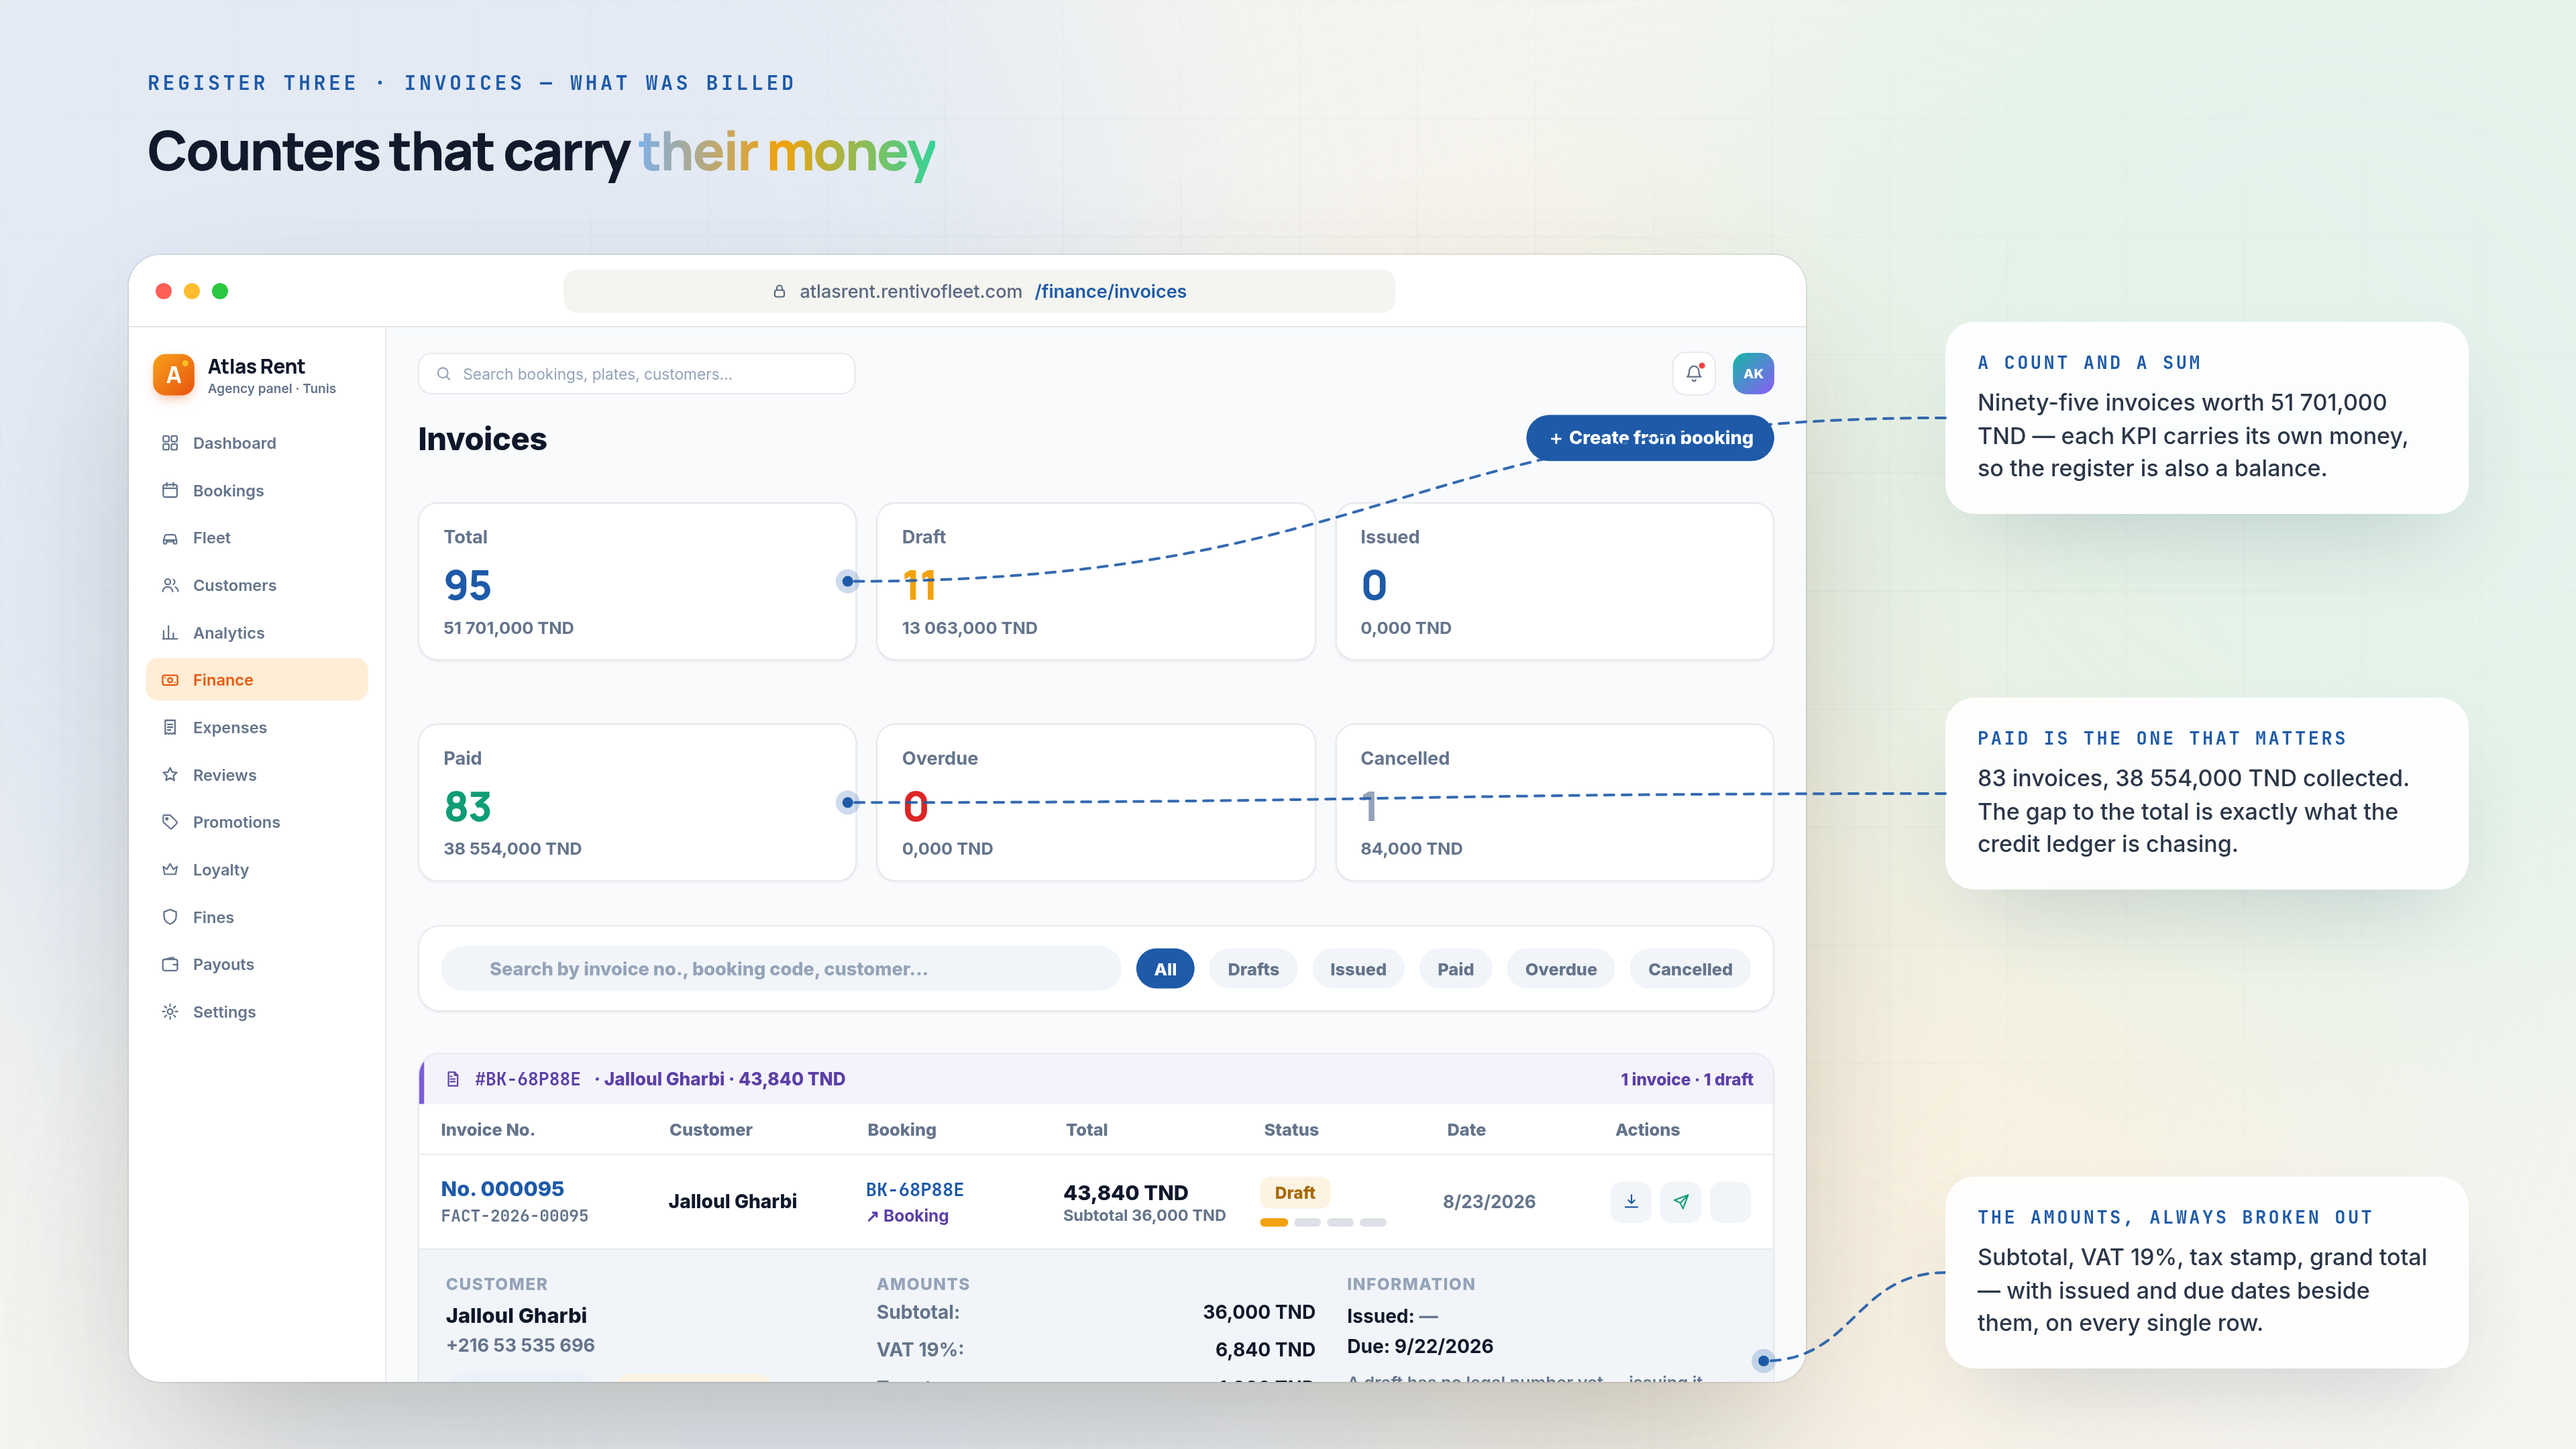The height and width of the screenshot is (1449, 2576).
Task: Select the Fleet car icon
Action: tap(170, 538)
